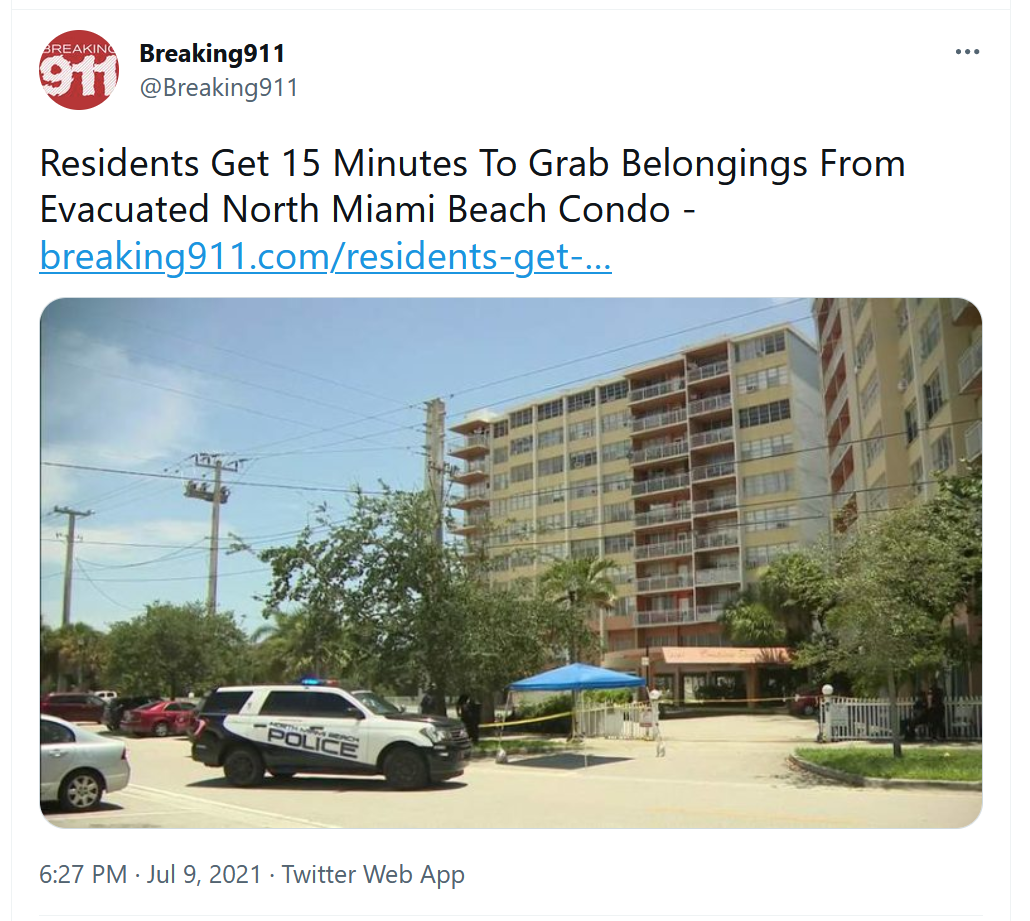This screenshot has height=921, width=1030.
Task: Click the silver car in the photo
Action: click(83, 763)
